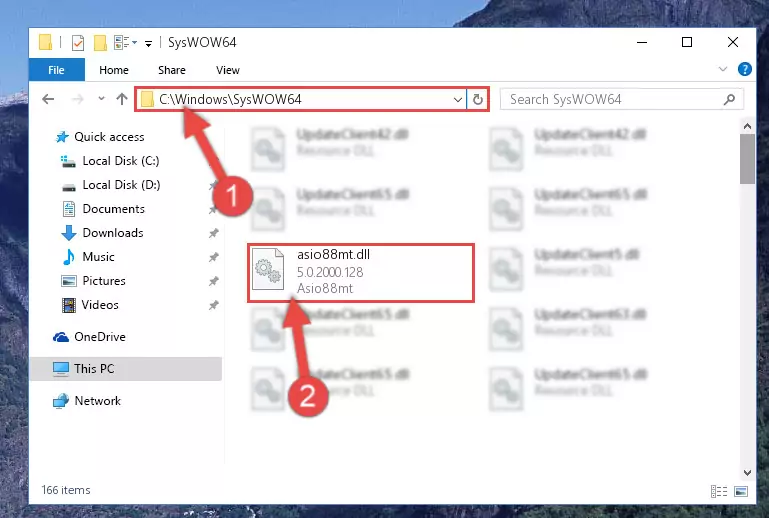
Task: Open the Share ribbon tab
Action: (172, 70)
